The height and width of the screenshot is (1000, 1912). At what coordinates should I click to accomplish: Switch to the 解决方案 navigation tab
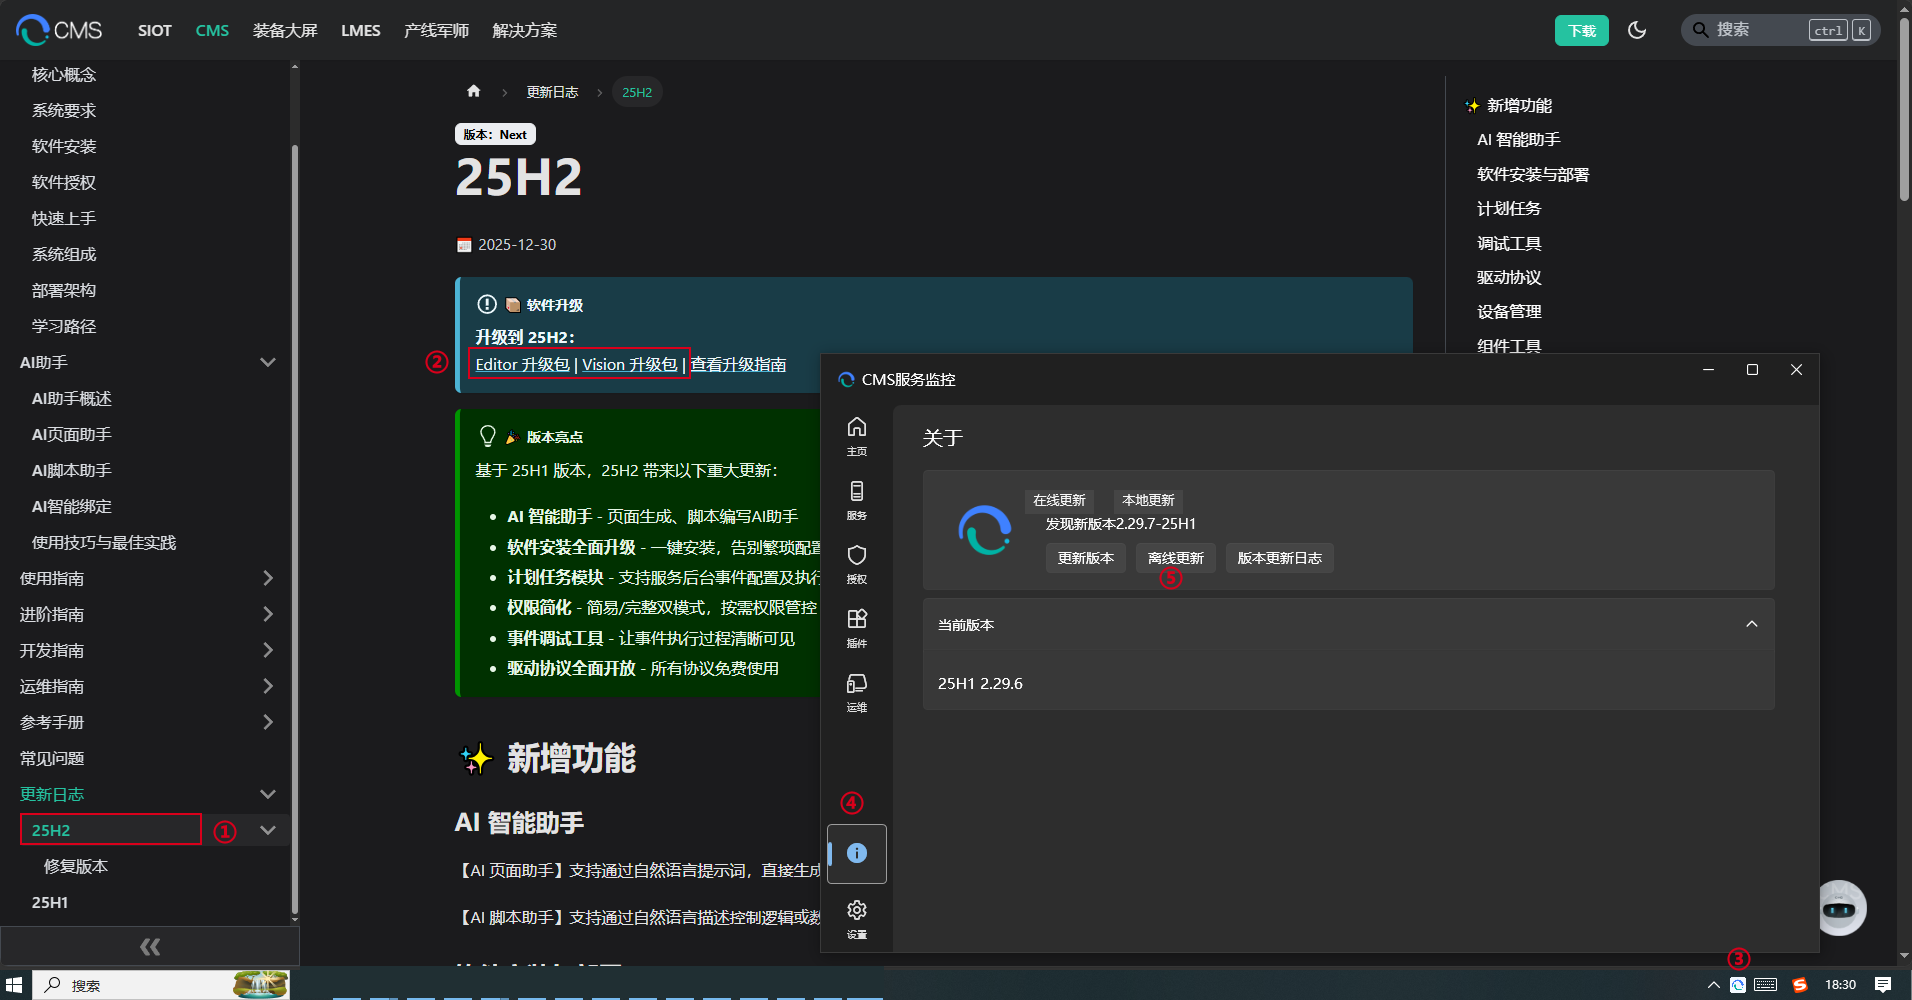tap(523, 30)
